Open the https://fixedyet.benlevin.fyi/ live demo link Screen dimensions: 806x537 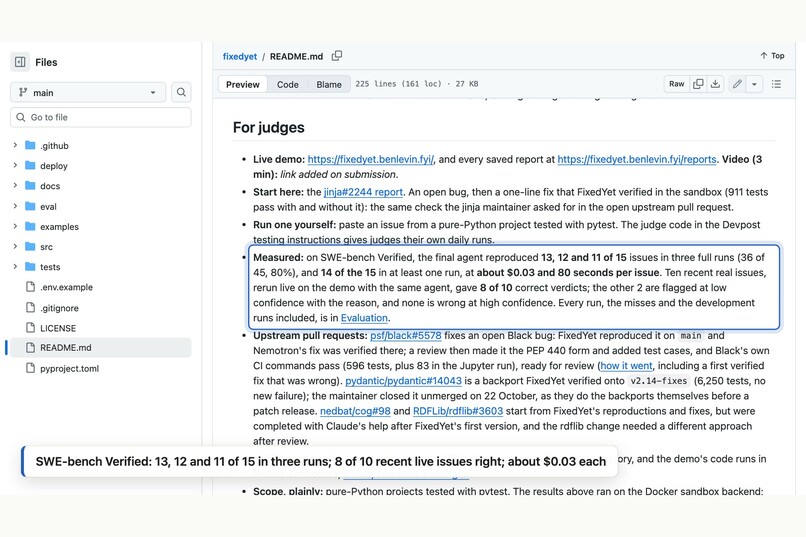click(x=371, y=159)
